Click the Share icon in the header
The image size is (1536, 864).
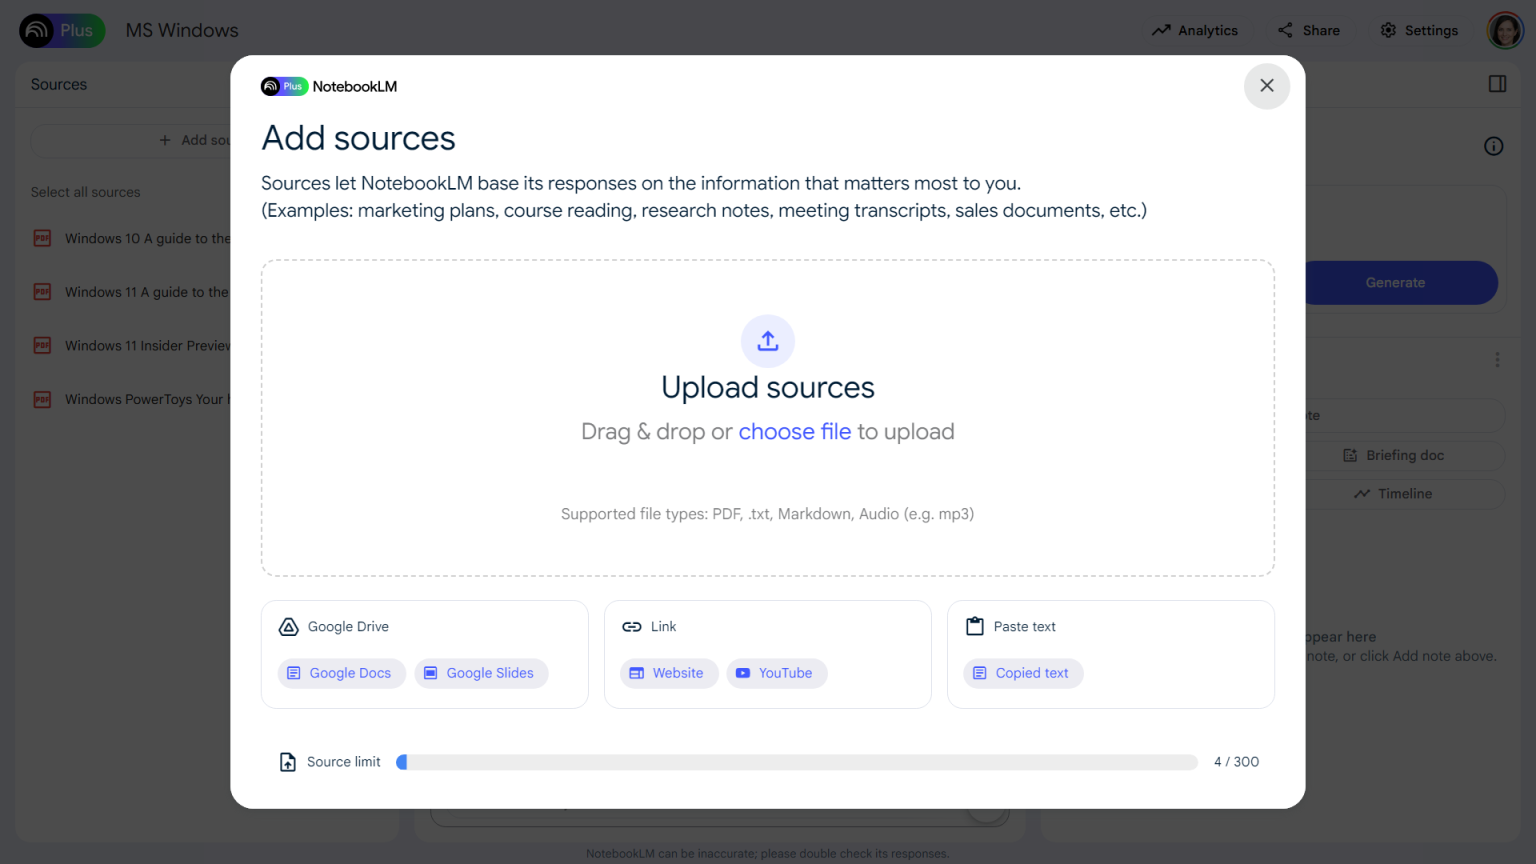[1284, 30]
